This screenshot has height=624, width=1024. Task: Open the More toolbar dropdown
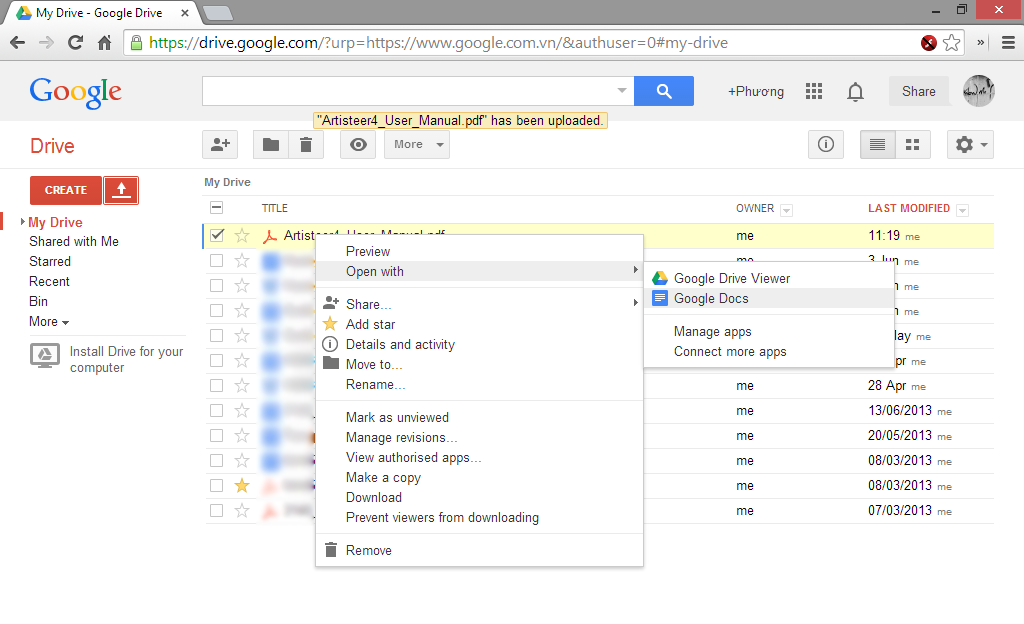pos(417,144)
